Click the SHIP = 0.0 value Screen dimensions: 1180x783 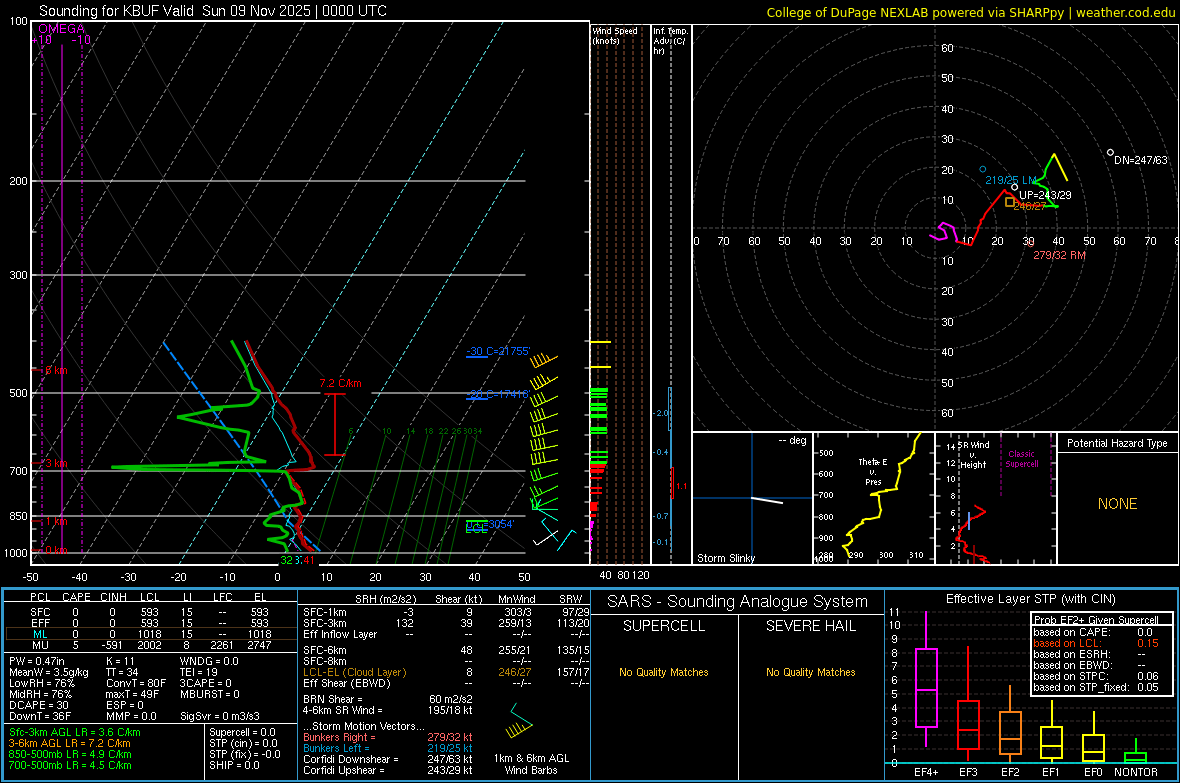click(x=234, y=765)
